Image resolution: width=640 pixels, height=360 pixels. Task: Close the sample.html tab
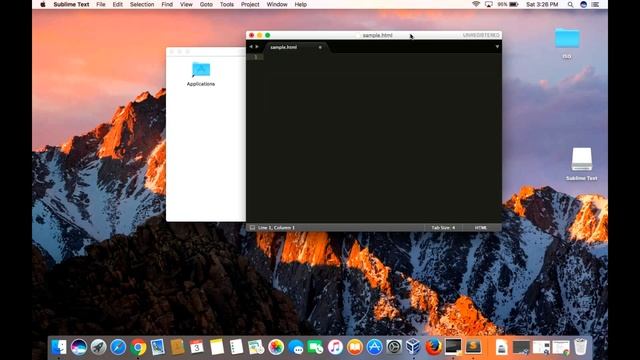click(320, 47)
